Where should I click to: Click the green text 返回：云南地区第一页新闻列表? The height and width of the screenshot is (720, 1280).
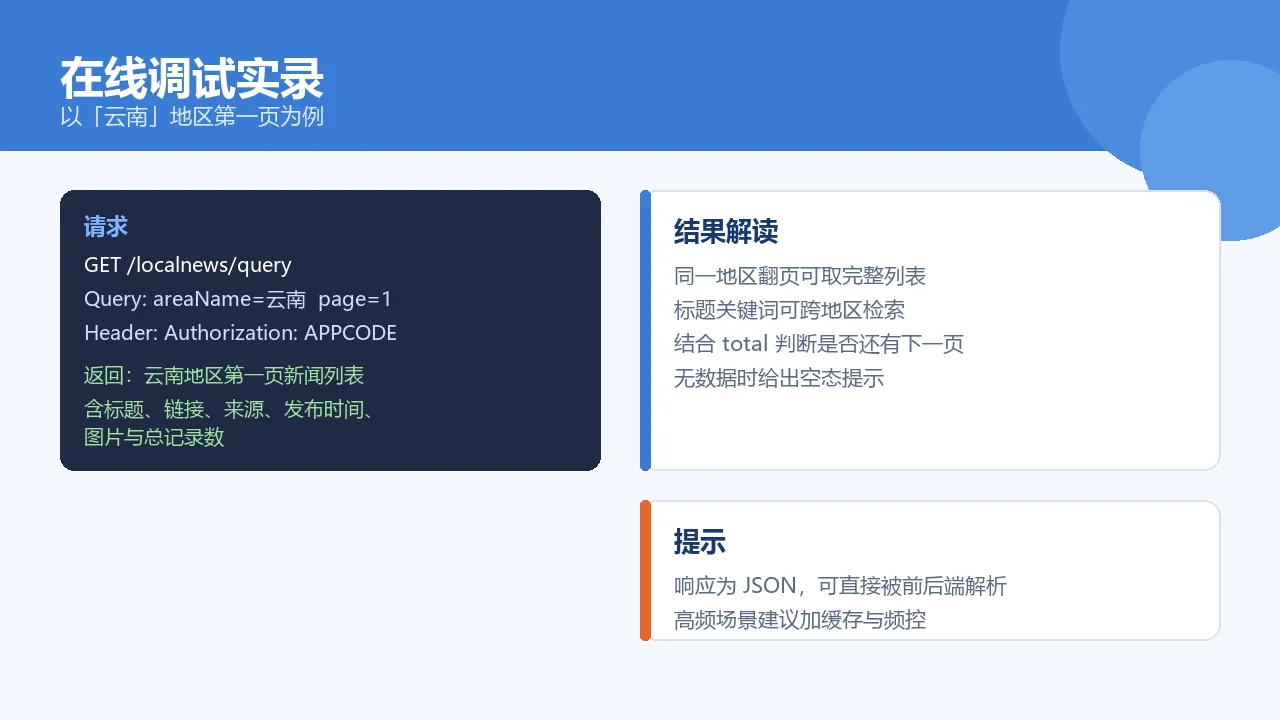click(x=224, y=376)
